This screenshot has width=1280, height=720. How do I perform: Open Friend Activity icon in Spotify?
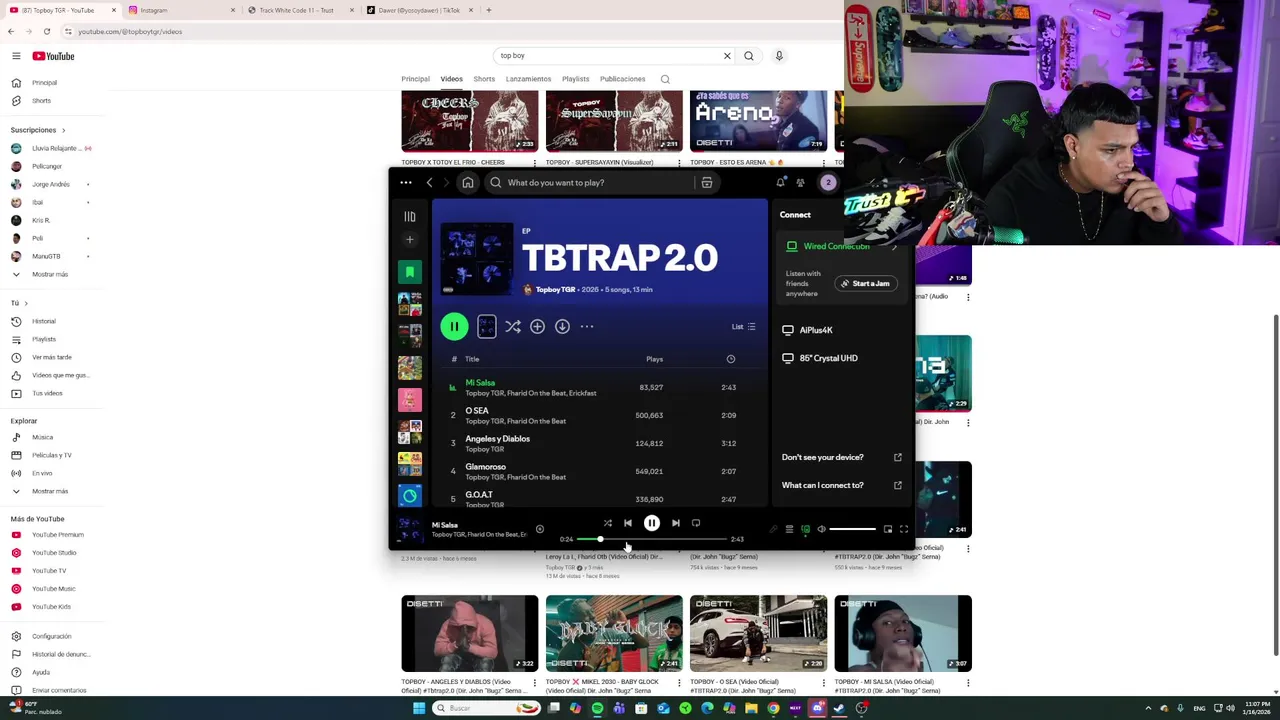tap(800, 182)
